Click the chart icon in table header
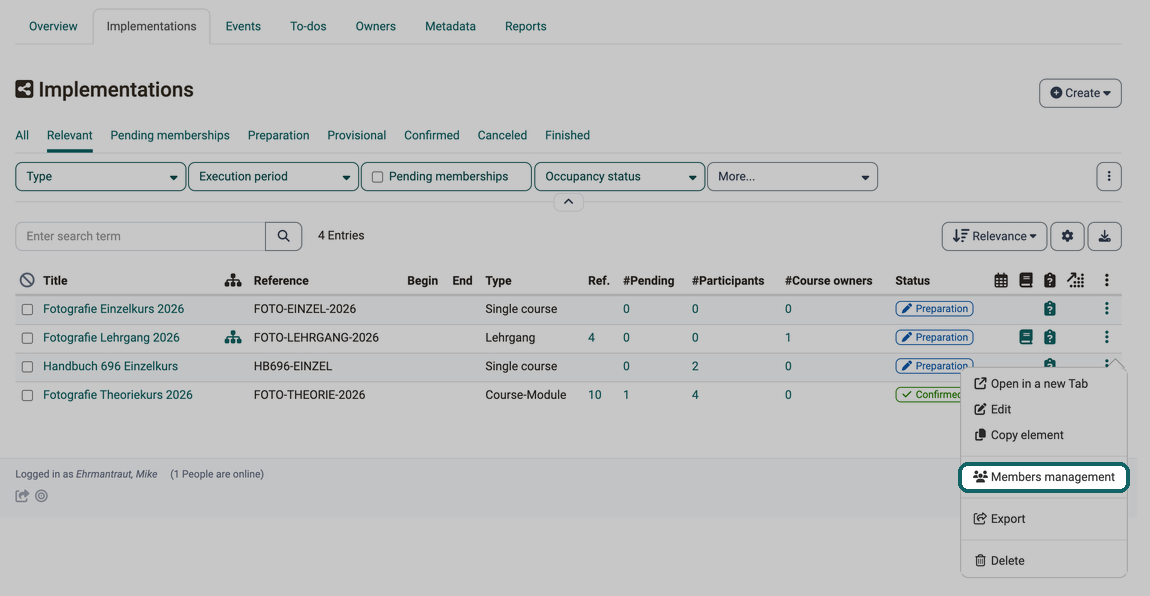This screenshot has height=596, width=1150. [x=1076, y=280]
